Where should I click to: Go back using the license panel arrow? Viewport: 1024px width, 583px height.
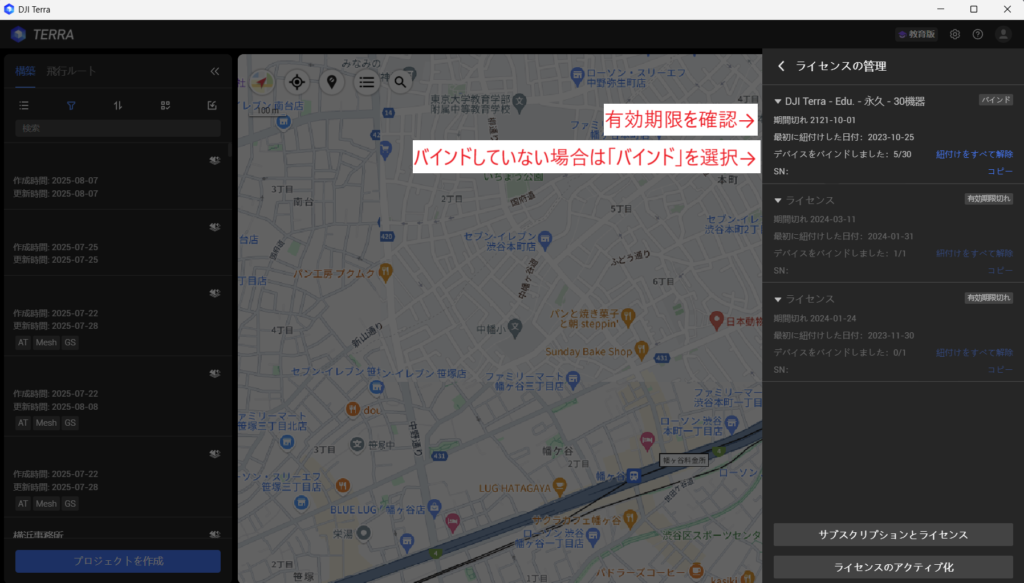(x=781, y=66)
